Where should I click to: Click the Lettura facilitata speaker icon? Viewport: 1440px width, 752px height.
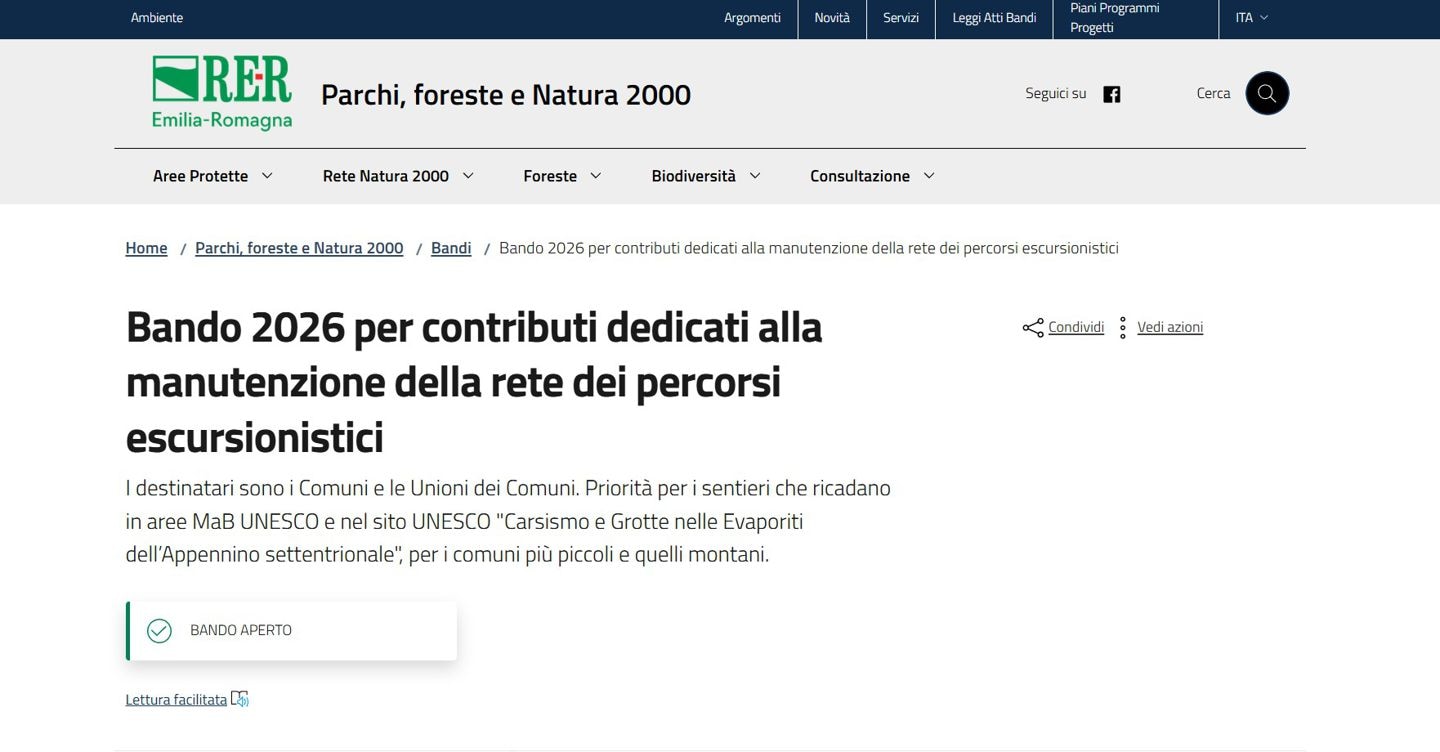[240, 699]
